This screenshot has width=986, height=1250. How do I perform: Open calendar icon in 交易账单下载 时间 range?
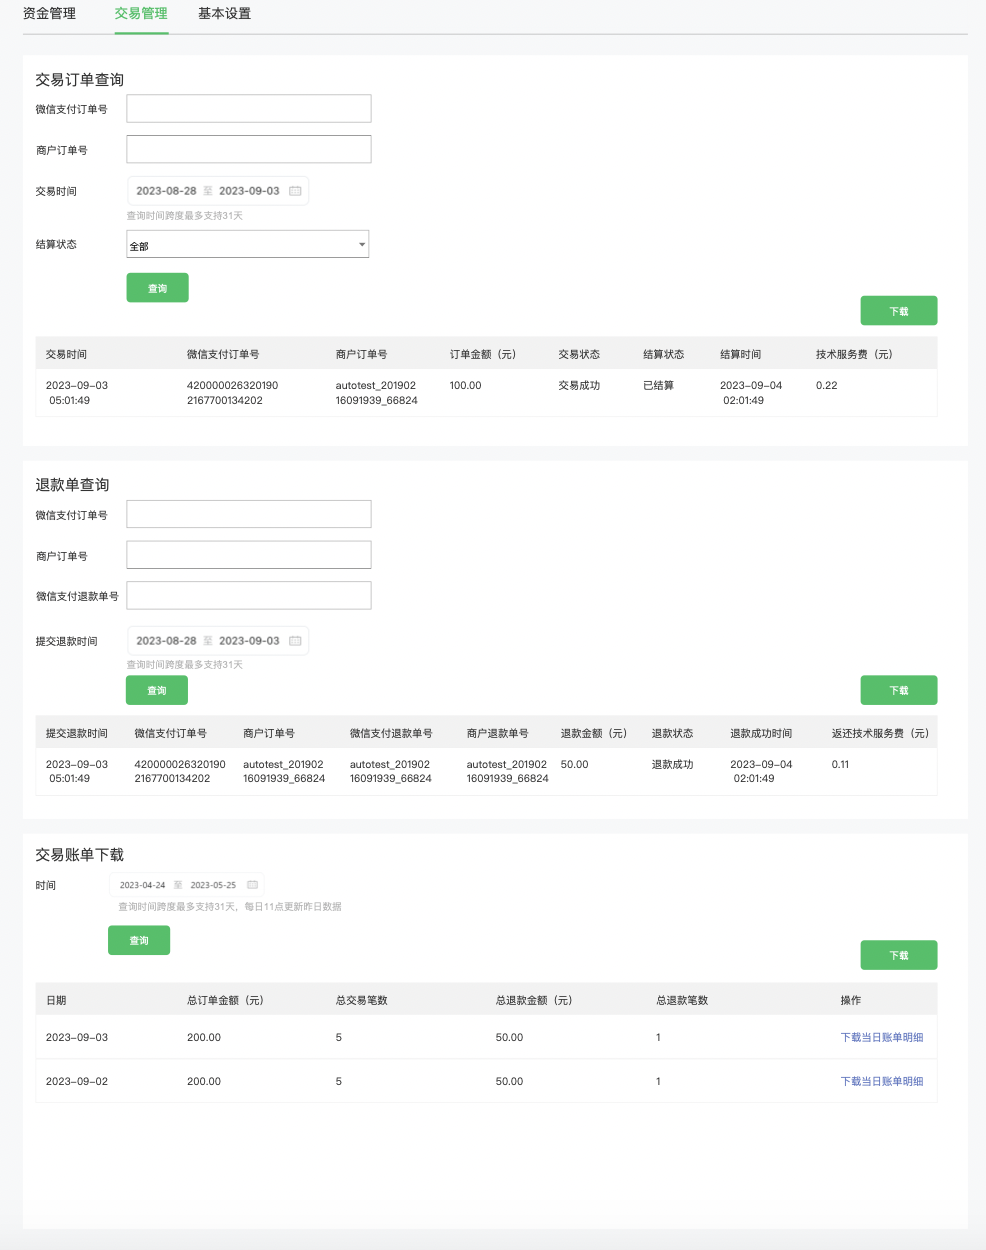coord(252,885)
